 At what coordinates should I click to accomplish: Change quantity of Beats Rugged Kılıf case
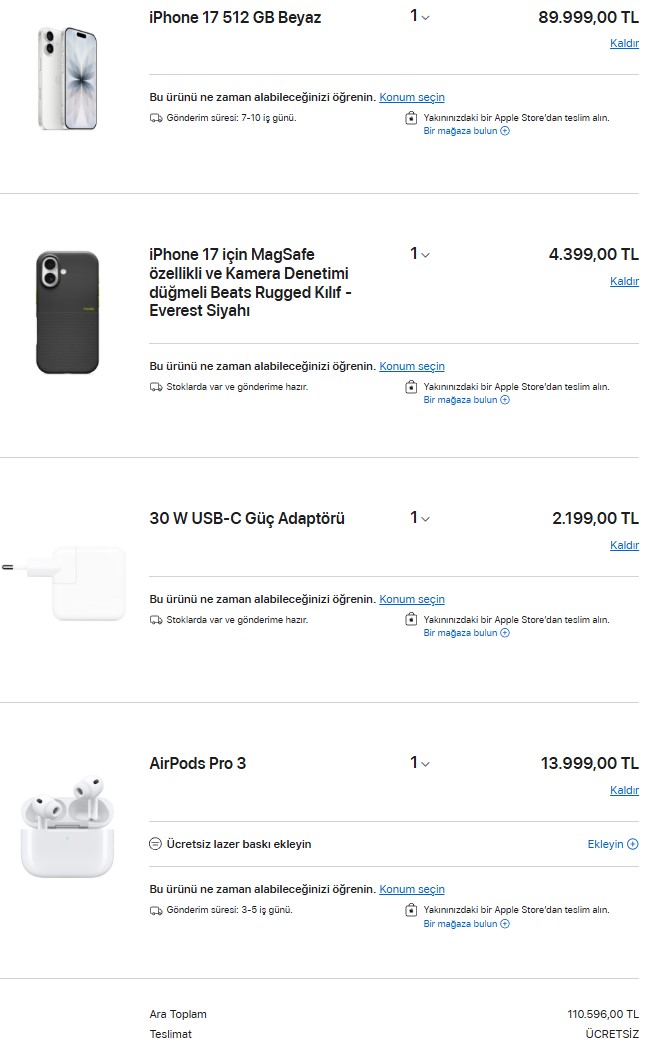click(x=420, y=254)
